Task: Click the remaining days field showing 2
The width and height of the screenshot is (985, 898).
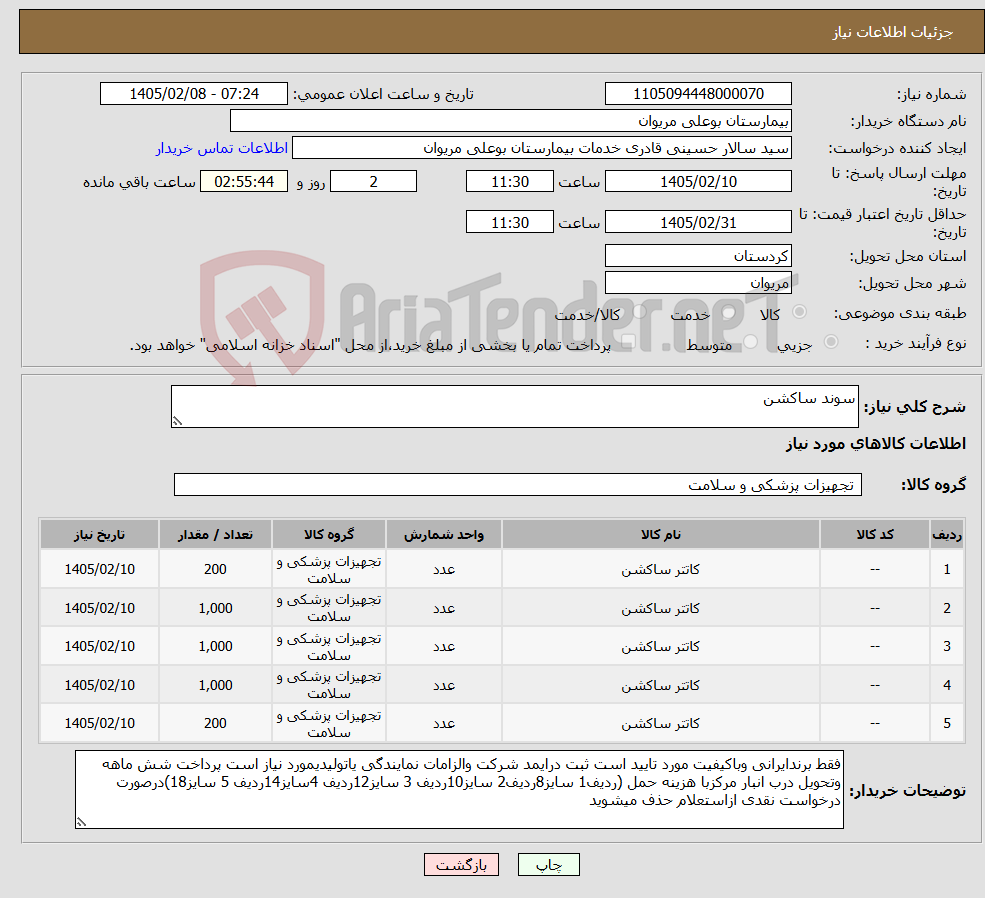Action: click(373, 181)
